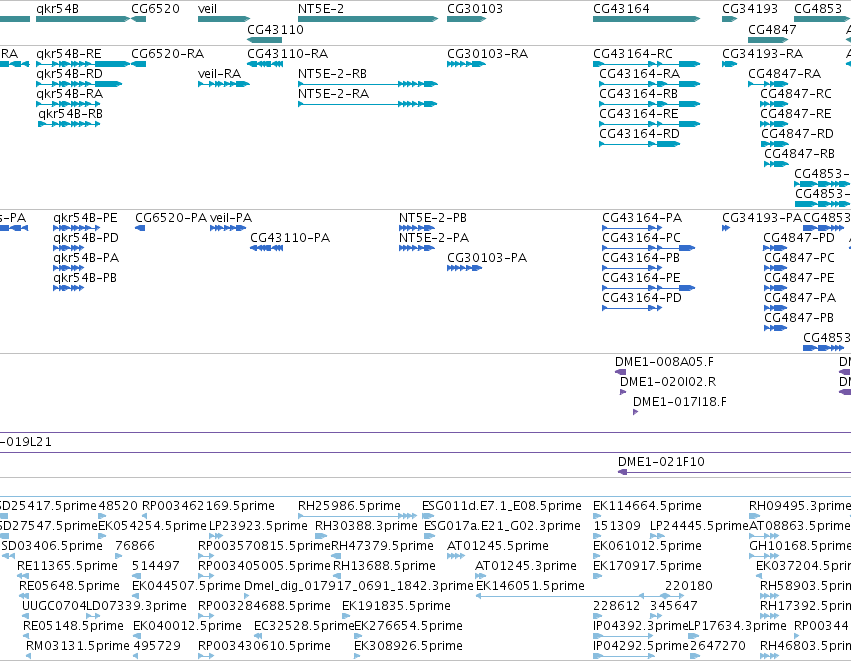Click the CG43164 gene arrow glyph
Image resolution: width=851 pixels, height=661 pixels.
point(647,19)
